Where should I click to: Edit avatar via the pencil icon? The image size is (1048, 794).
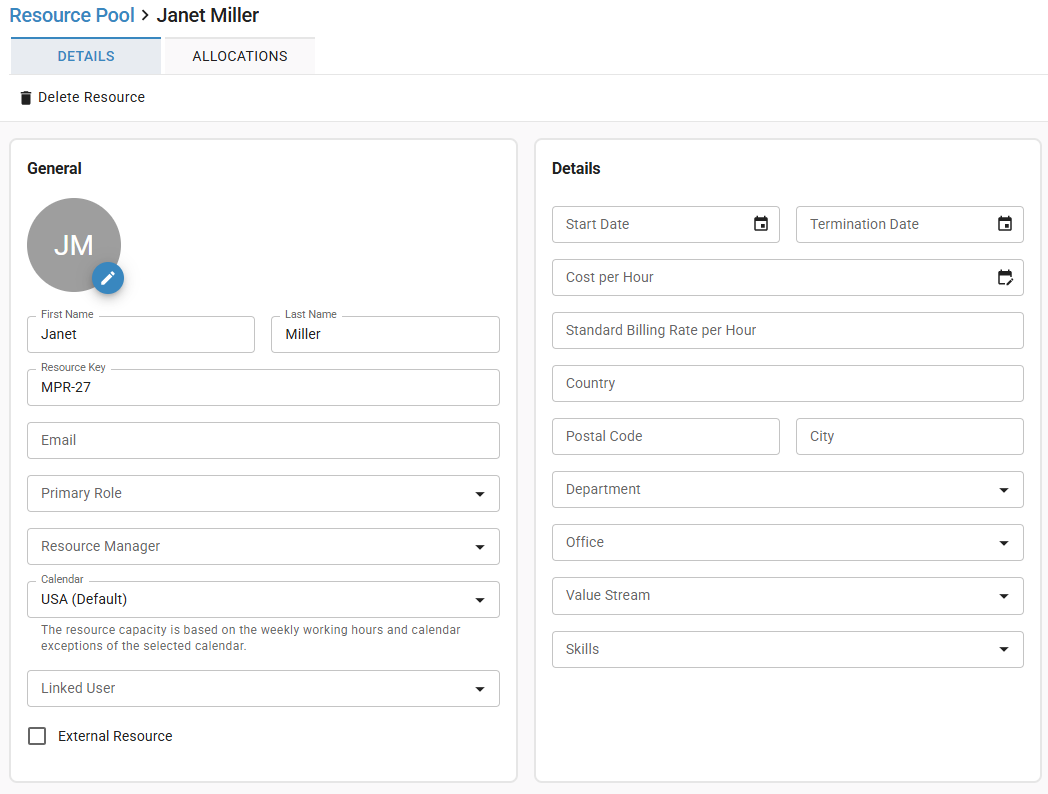[108, 278]
